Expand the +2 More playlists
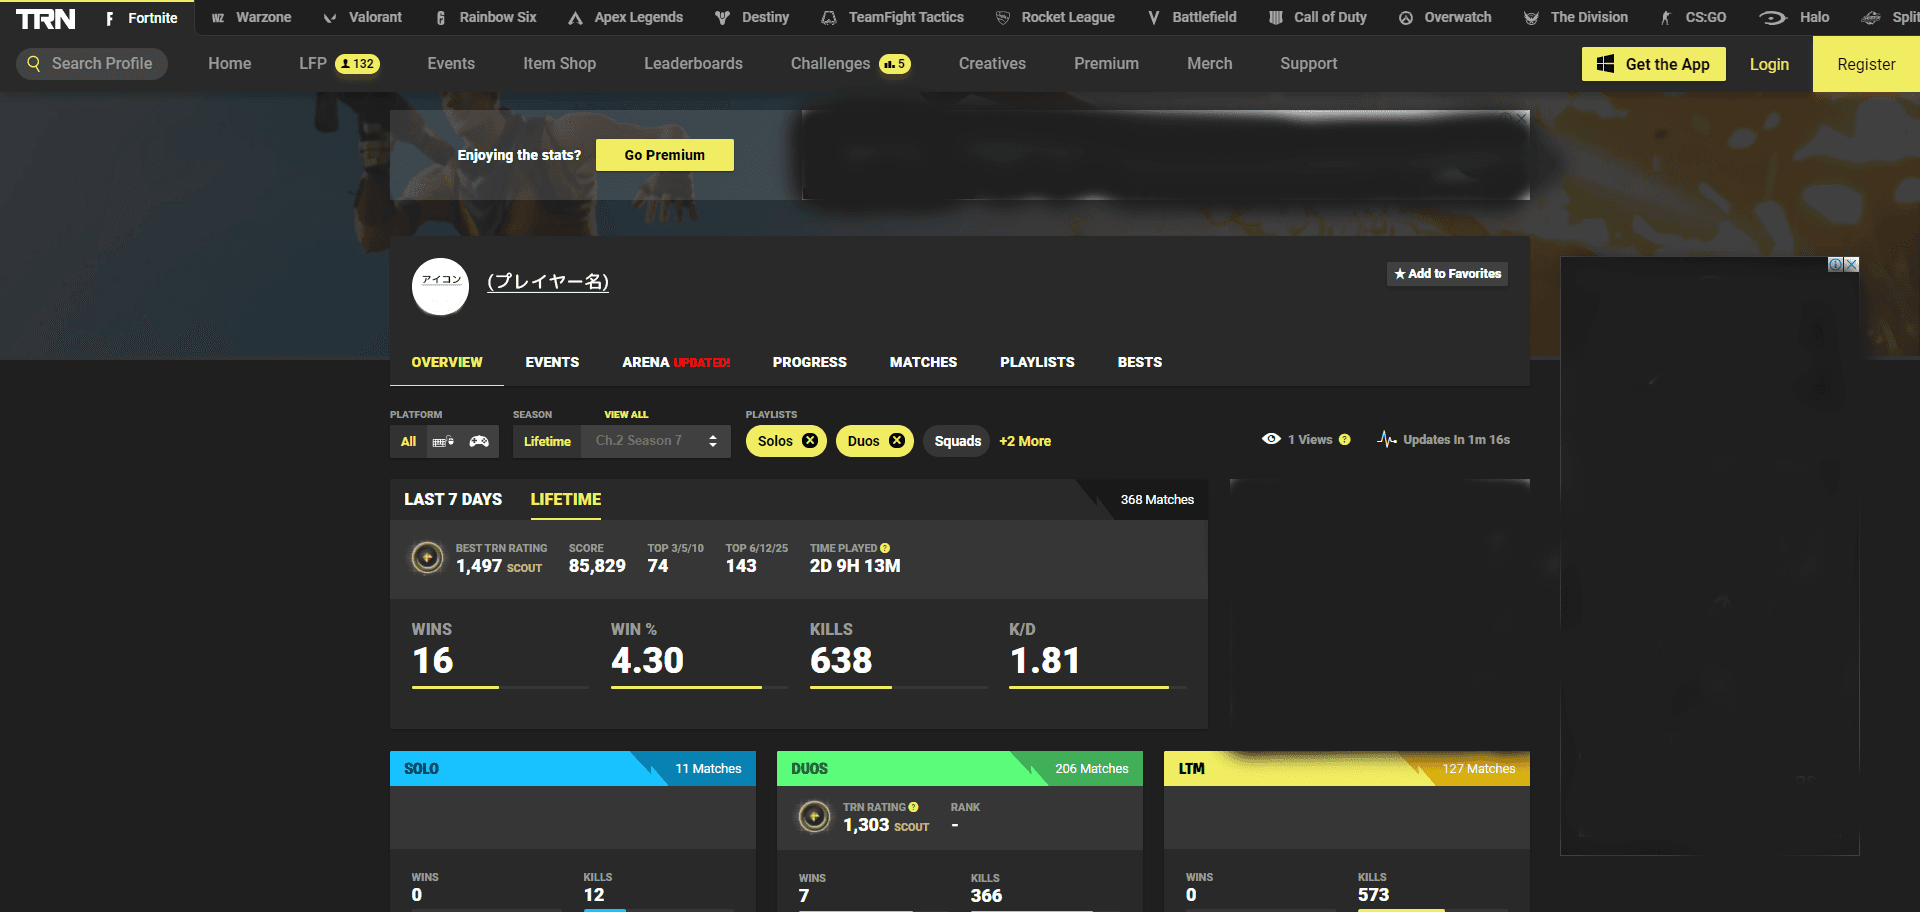This screenshot has height=912, width=1920. coord(1025,441)
